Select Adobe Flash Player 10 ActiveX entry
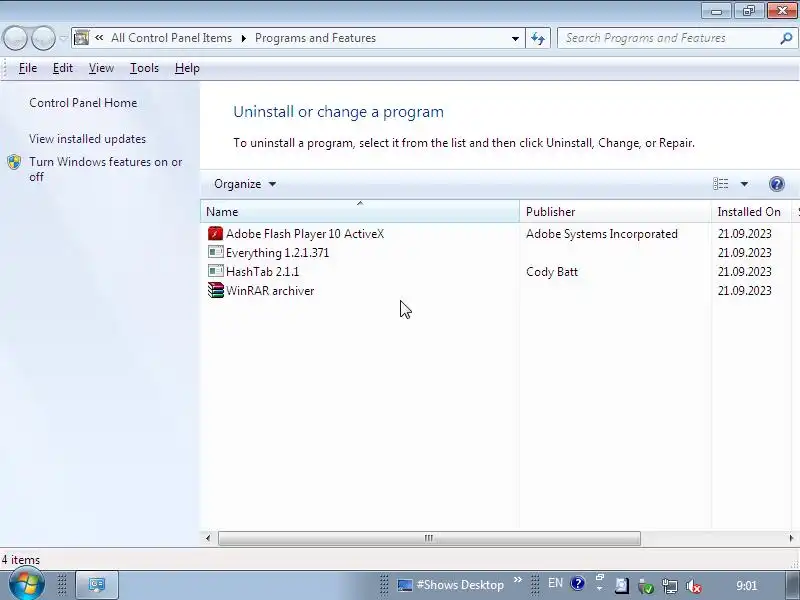The height and width of the screenshot is (600, 800). tap(305, 234)
